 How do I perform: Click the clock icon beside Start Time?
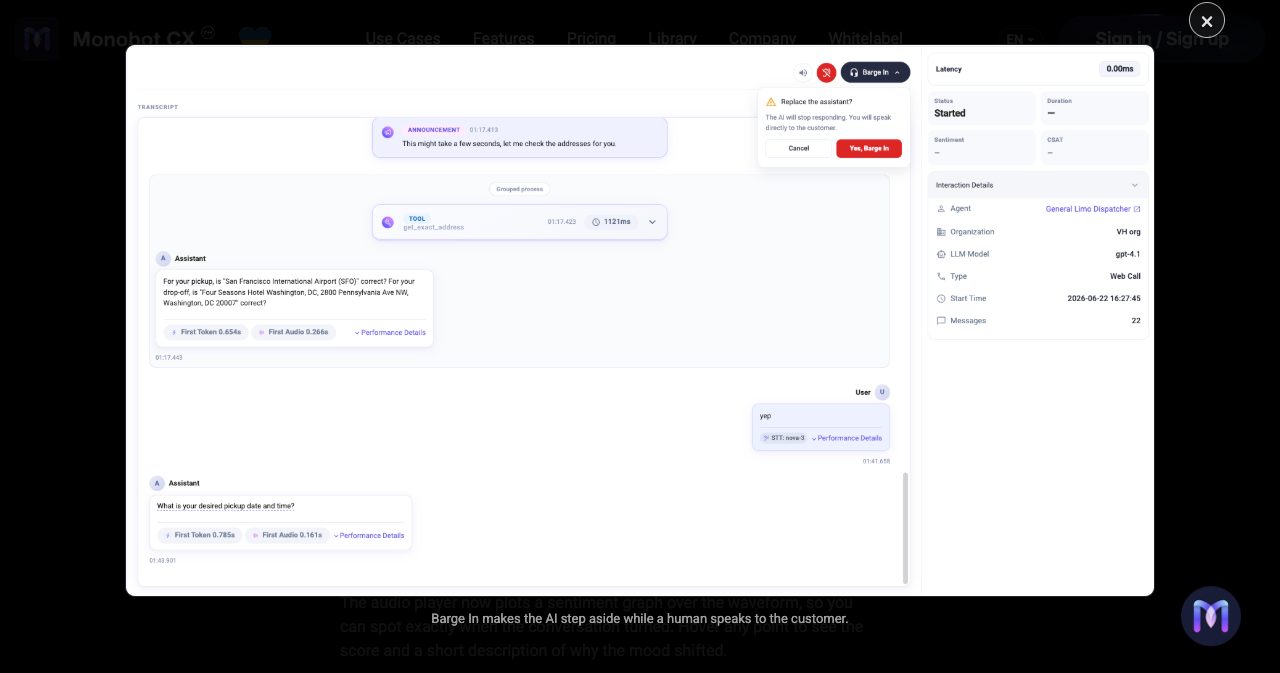pyautogui.click(x=941, y=299)
